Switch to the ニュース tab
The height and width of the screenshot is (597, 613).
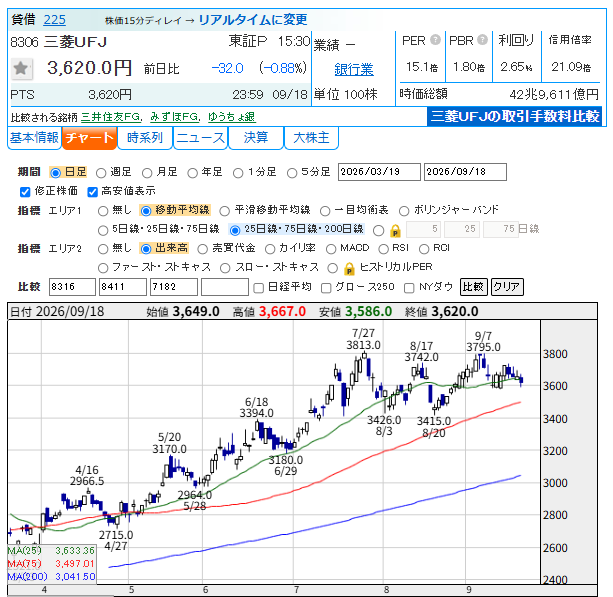(x=200, y=138)
